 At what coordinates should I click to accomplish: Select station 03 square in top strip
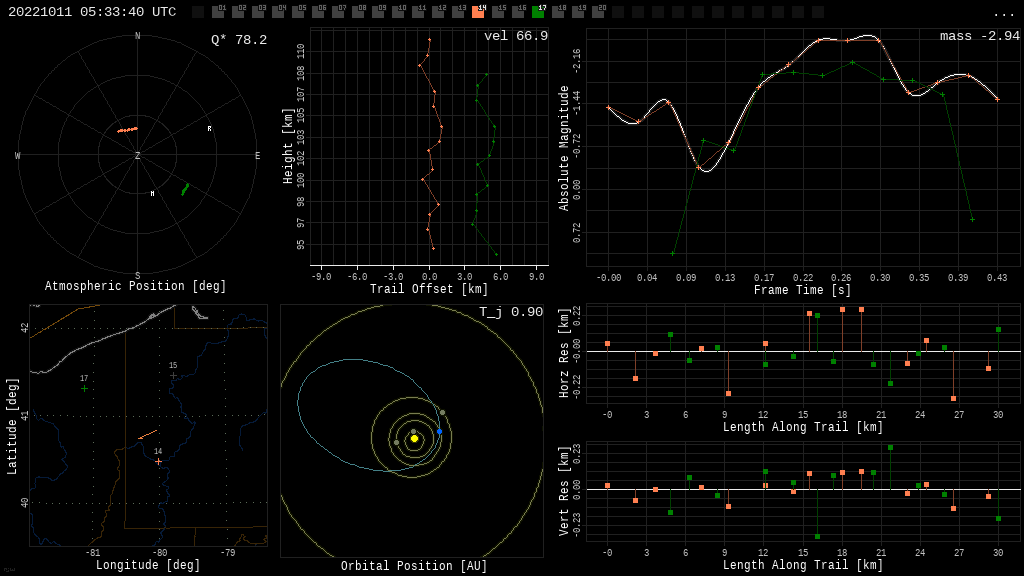point(258,12)
